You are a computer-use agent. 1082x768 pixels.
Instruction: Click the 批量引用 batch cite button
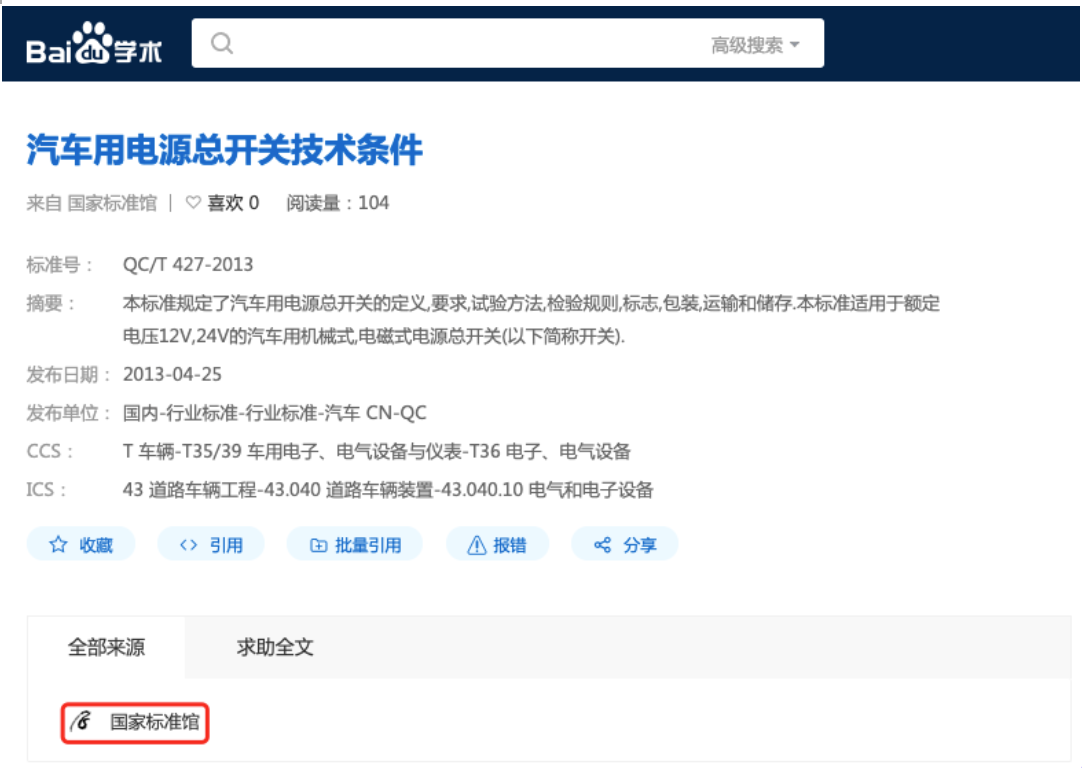click(355, 545)
